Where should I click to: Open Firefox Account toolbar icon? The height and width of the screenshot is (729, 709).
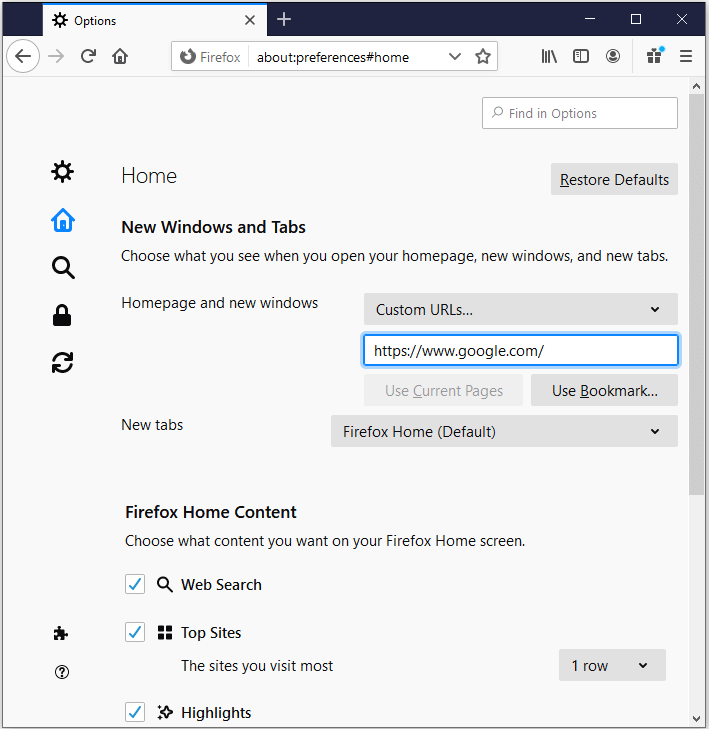coord(613,56)
